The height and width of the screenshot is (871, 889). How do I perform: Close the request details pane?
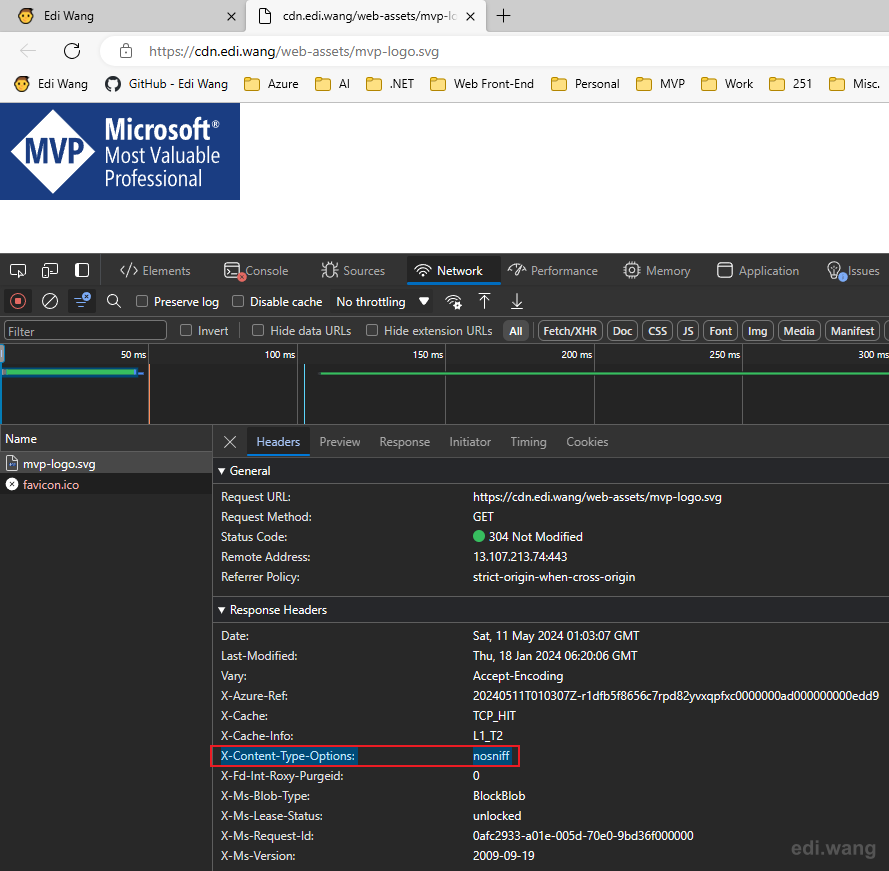click(x=230, y=442)
